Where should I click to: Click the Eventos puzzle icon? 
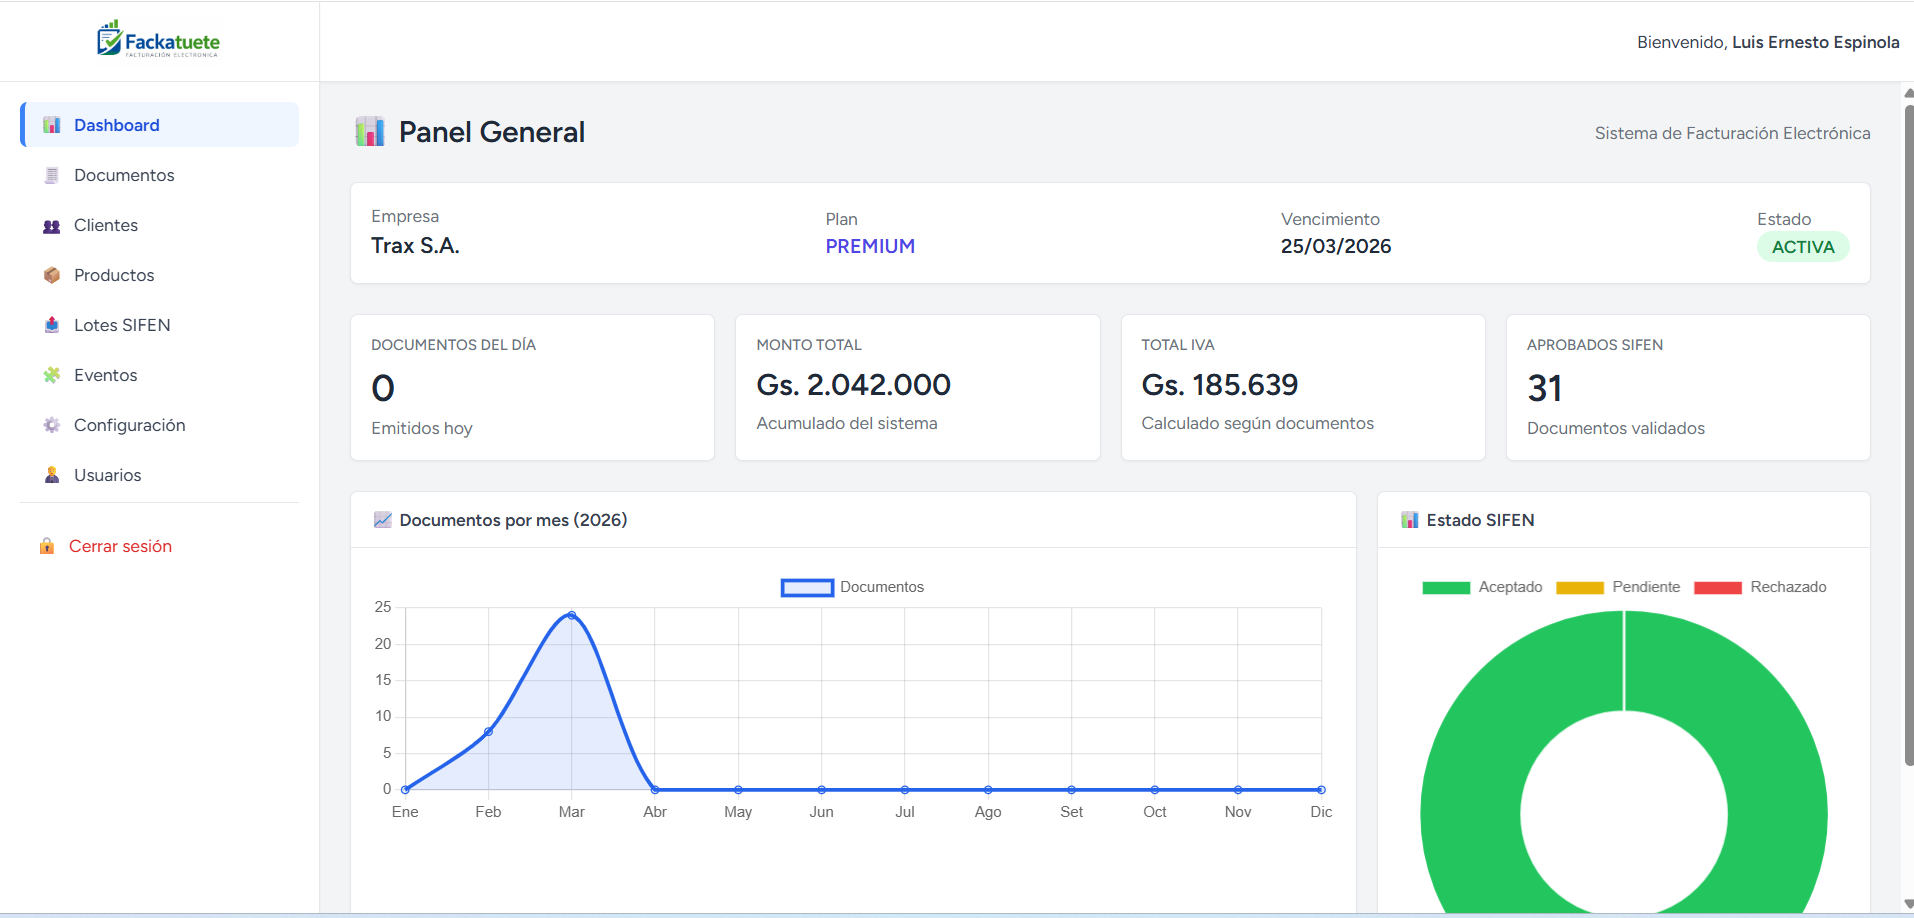(x=52, y=375)
